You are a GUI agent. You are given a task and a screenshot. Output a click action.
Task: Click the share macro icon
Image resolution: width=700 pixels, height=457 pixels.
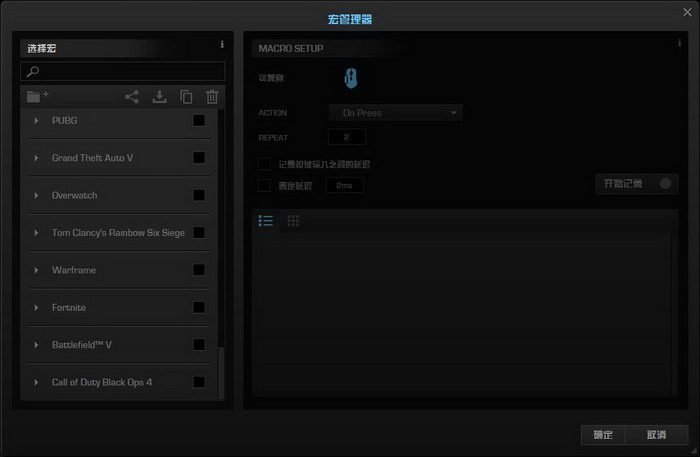(132, 97)
